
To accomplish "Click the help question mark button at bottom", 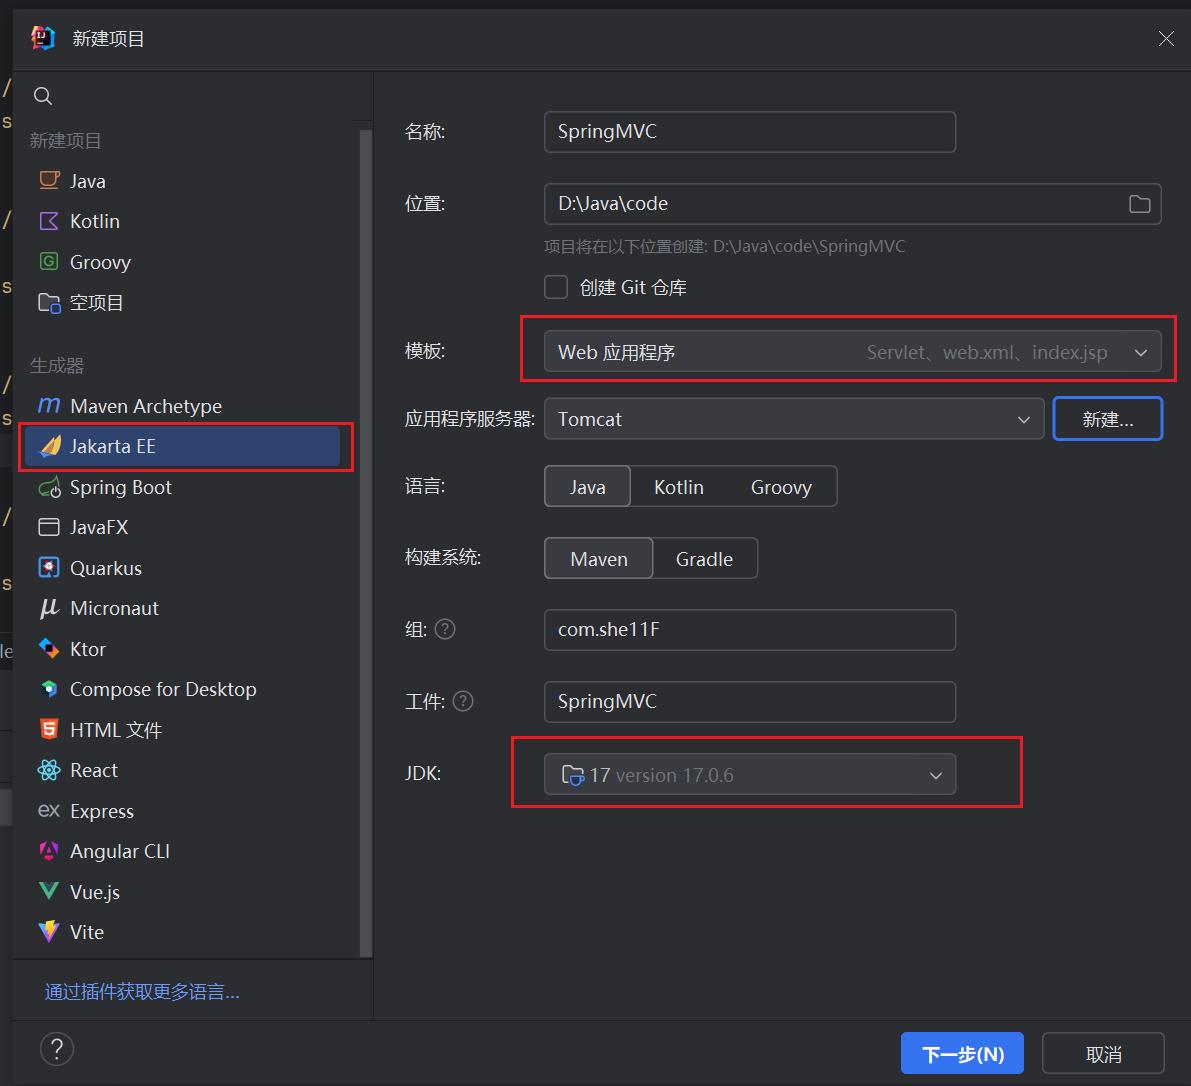I will click(57, 1050).
